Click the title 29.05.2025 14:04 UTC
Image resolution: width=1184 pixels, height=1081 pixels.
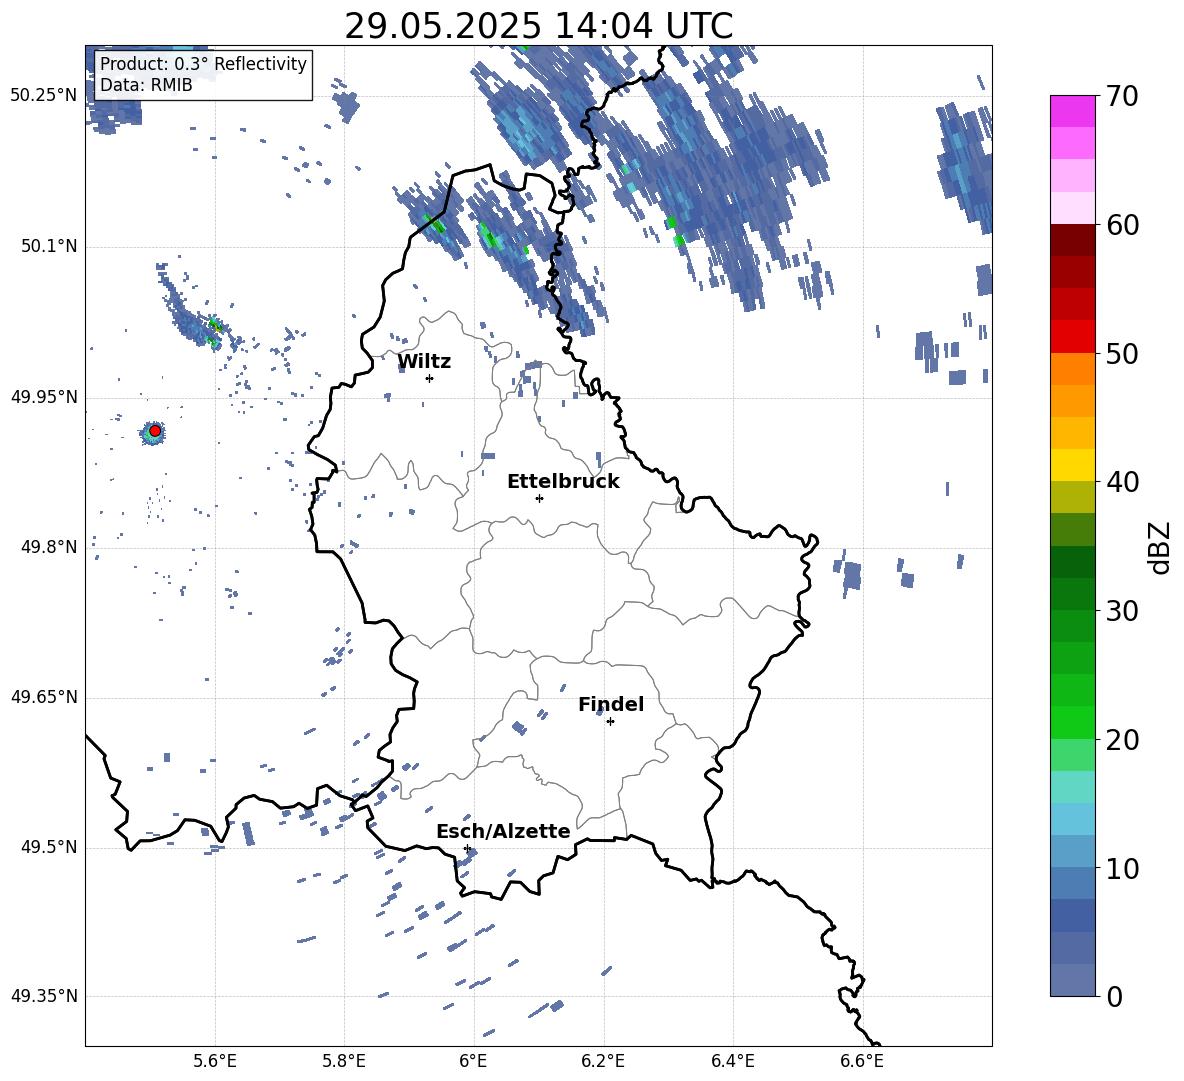pos(538,26)
